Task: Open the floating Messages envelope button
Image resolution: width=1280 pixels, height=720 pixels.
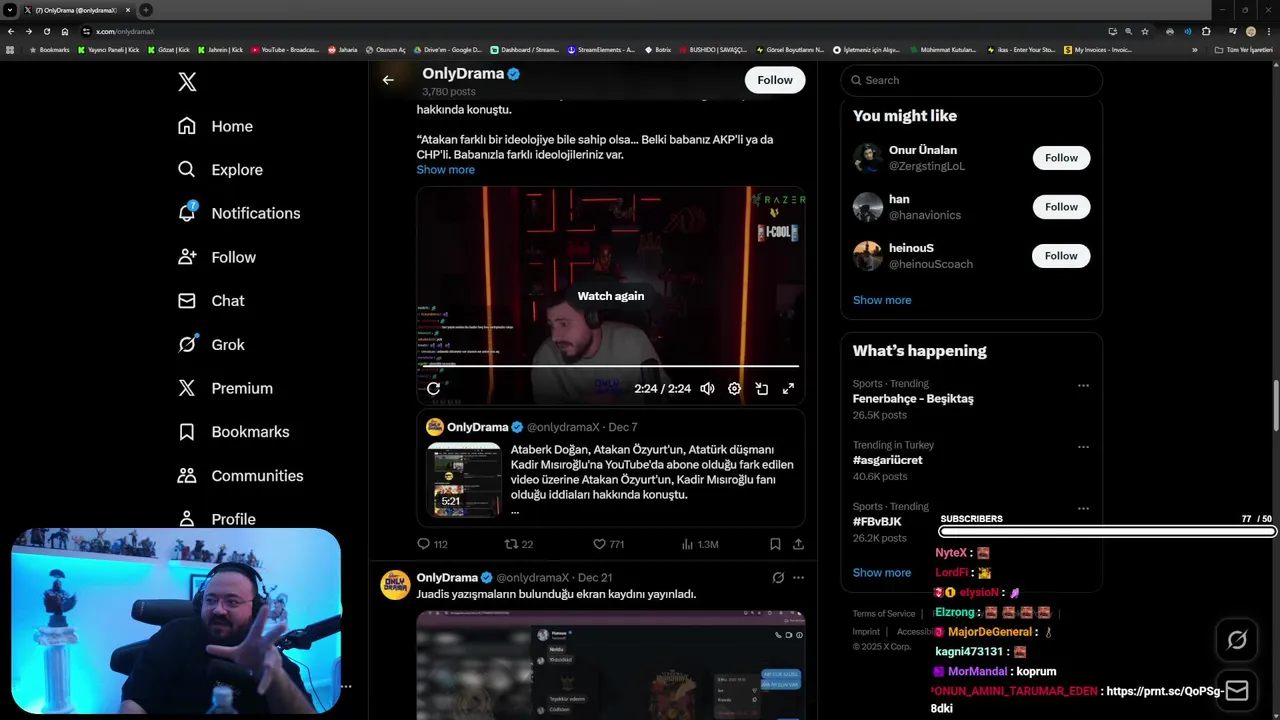Action: click(x=1237, y=691)
